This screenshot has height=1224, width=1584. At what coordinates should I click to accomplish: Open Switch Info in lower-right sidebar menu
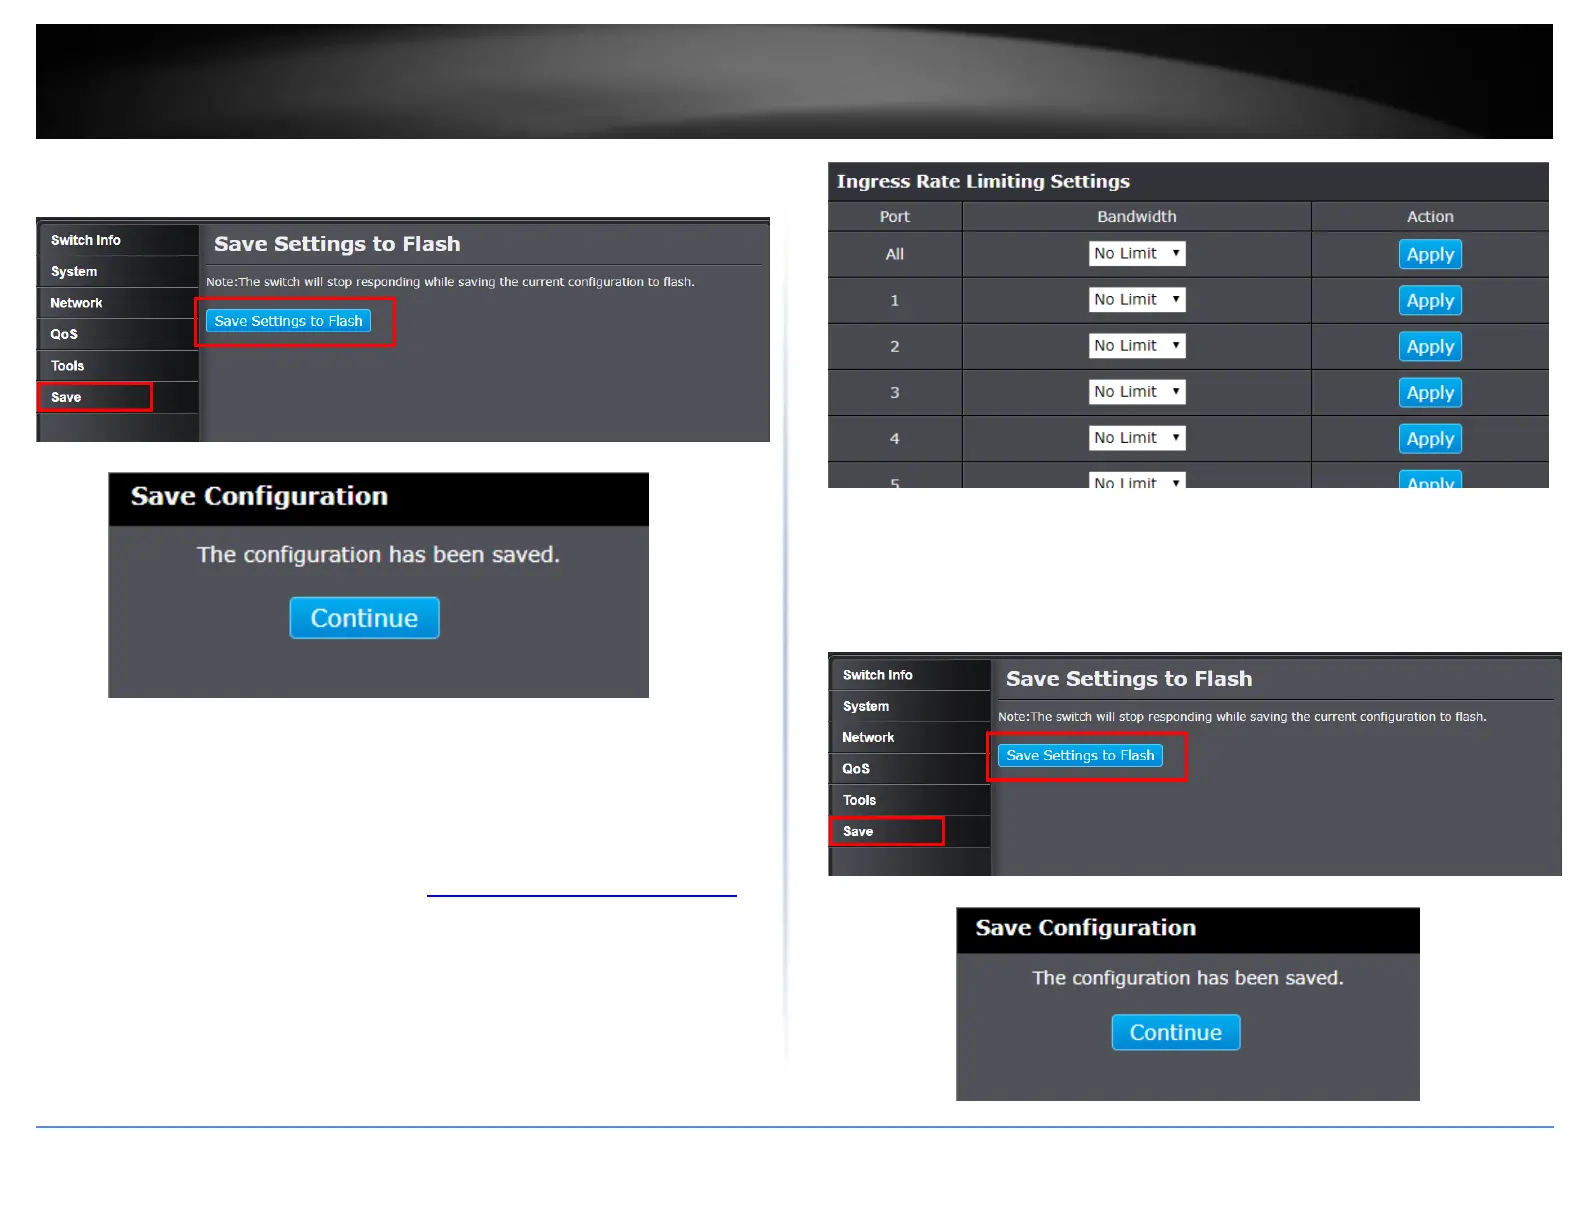tap(910, 675)
